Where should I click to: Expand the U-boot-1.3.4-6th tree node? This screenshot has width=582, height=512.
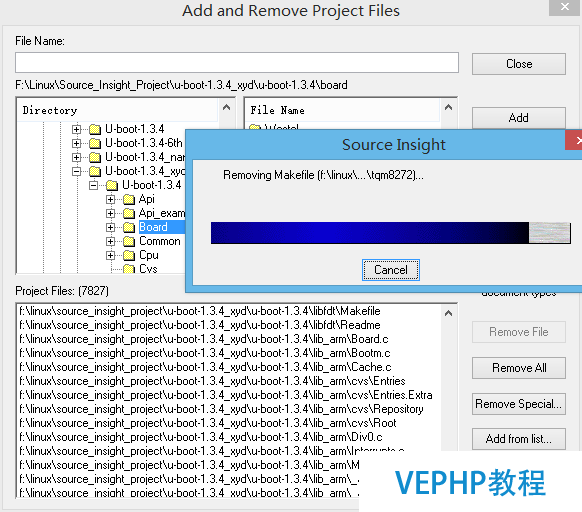pos(76,143)
